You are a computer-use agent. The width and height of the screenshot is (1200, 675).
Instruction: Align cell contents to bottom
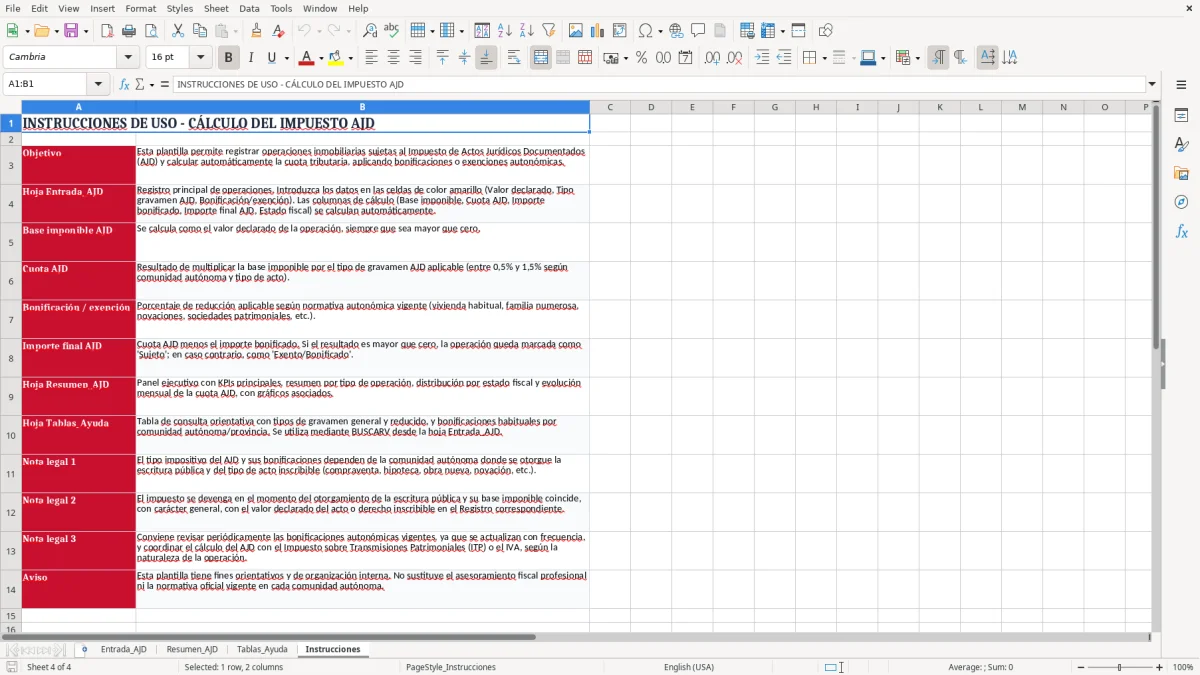(486, 58)
